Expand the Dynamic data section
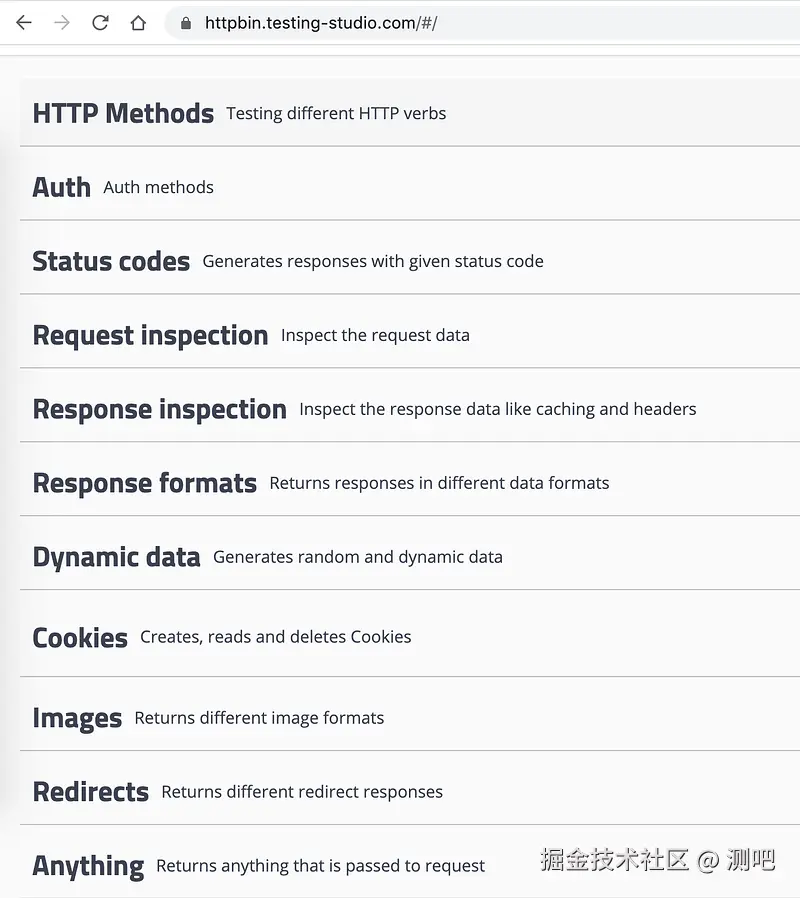 click(x=116, y=558)
